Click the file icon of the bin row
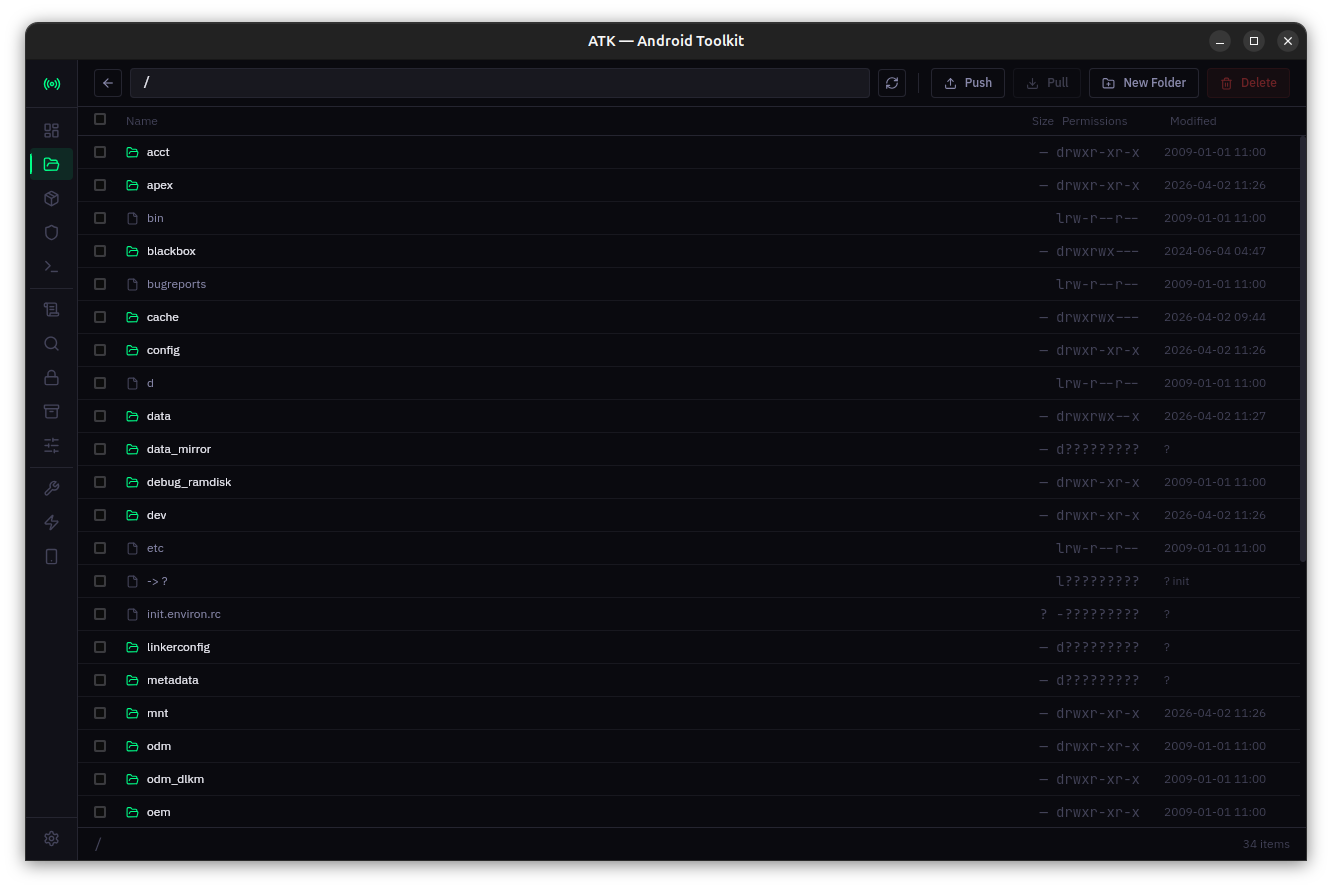Screen dimensions: 1332x889 point(132,218)
